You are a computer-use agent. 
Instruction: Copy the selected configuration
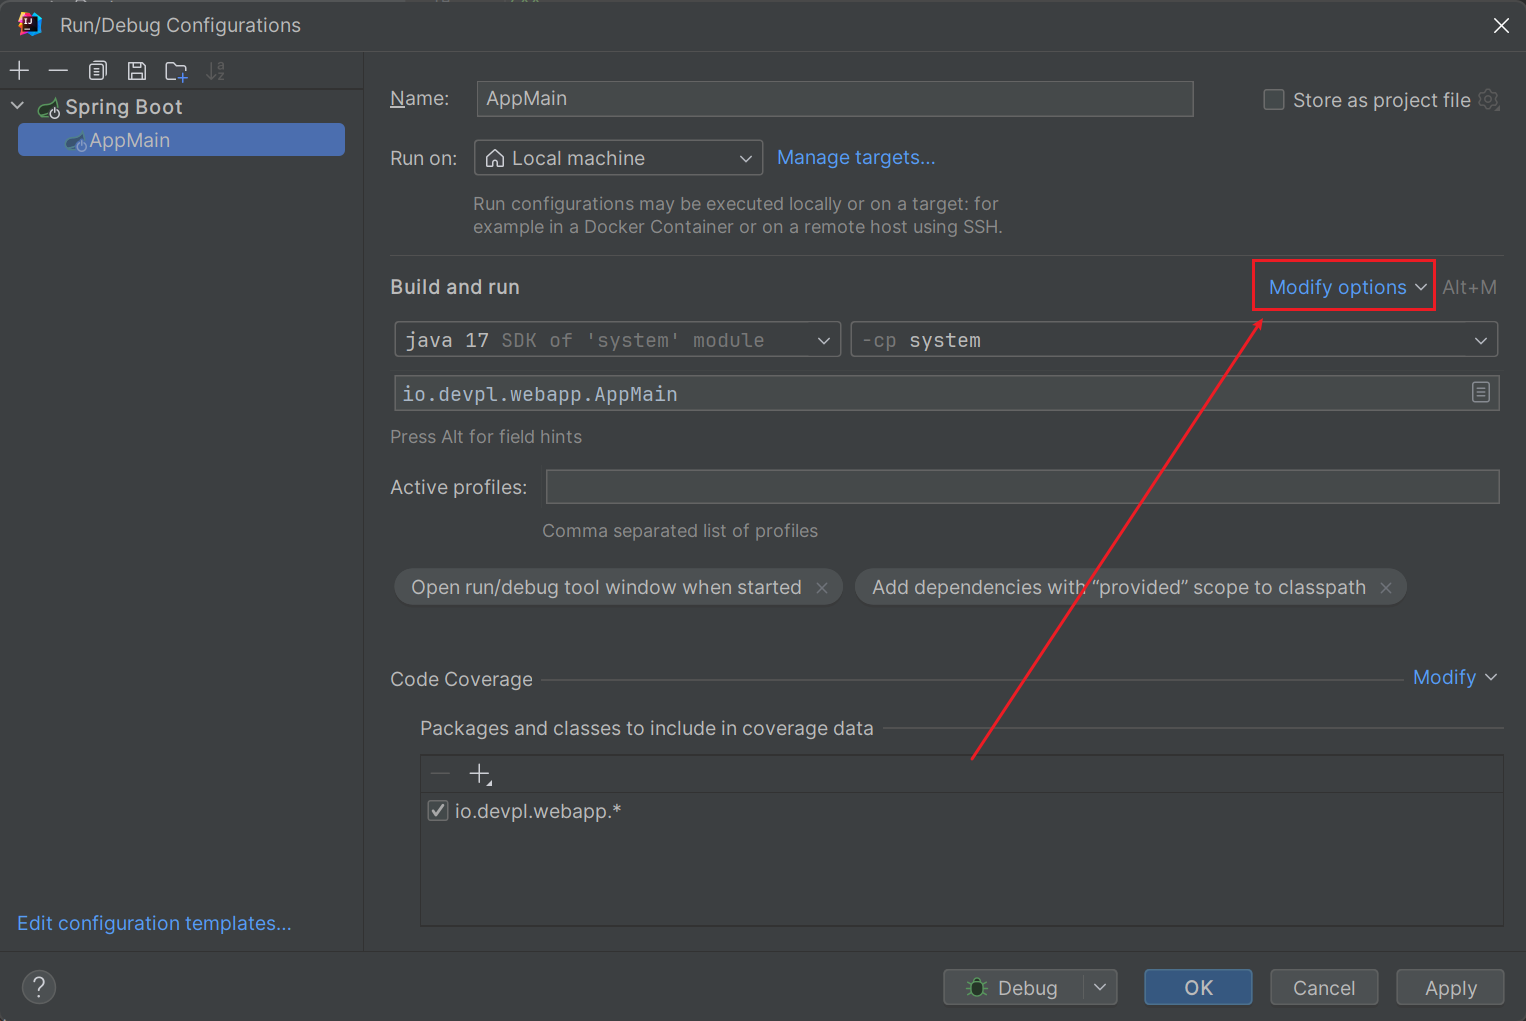click(97, 70)
